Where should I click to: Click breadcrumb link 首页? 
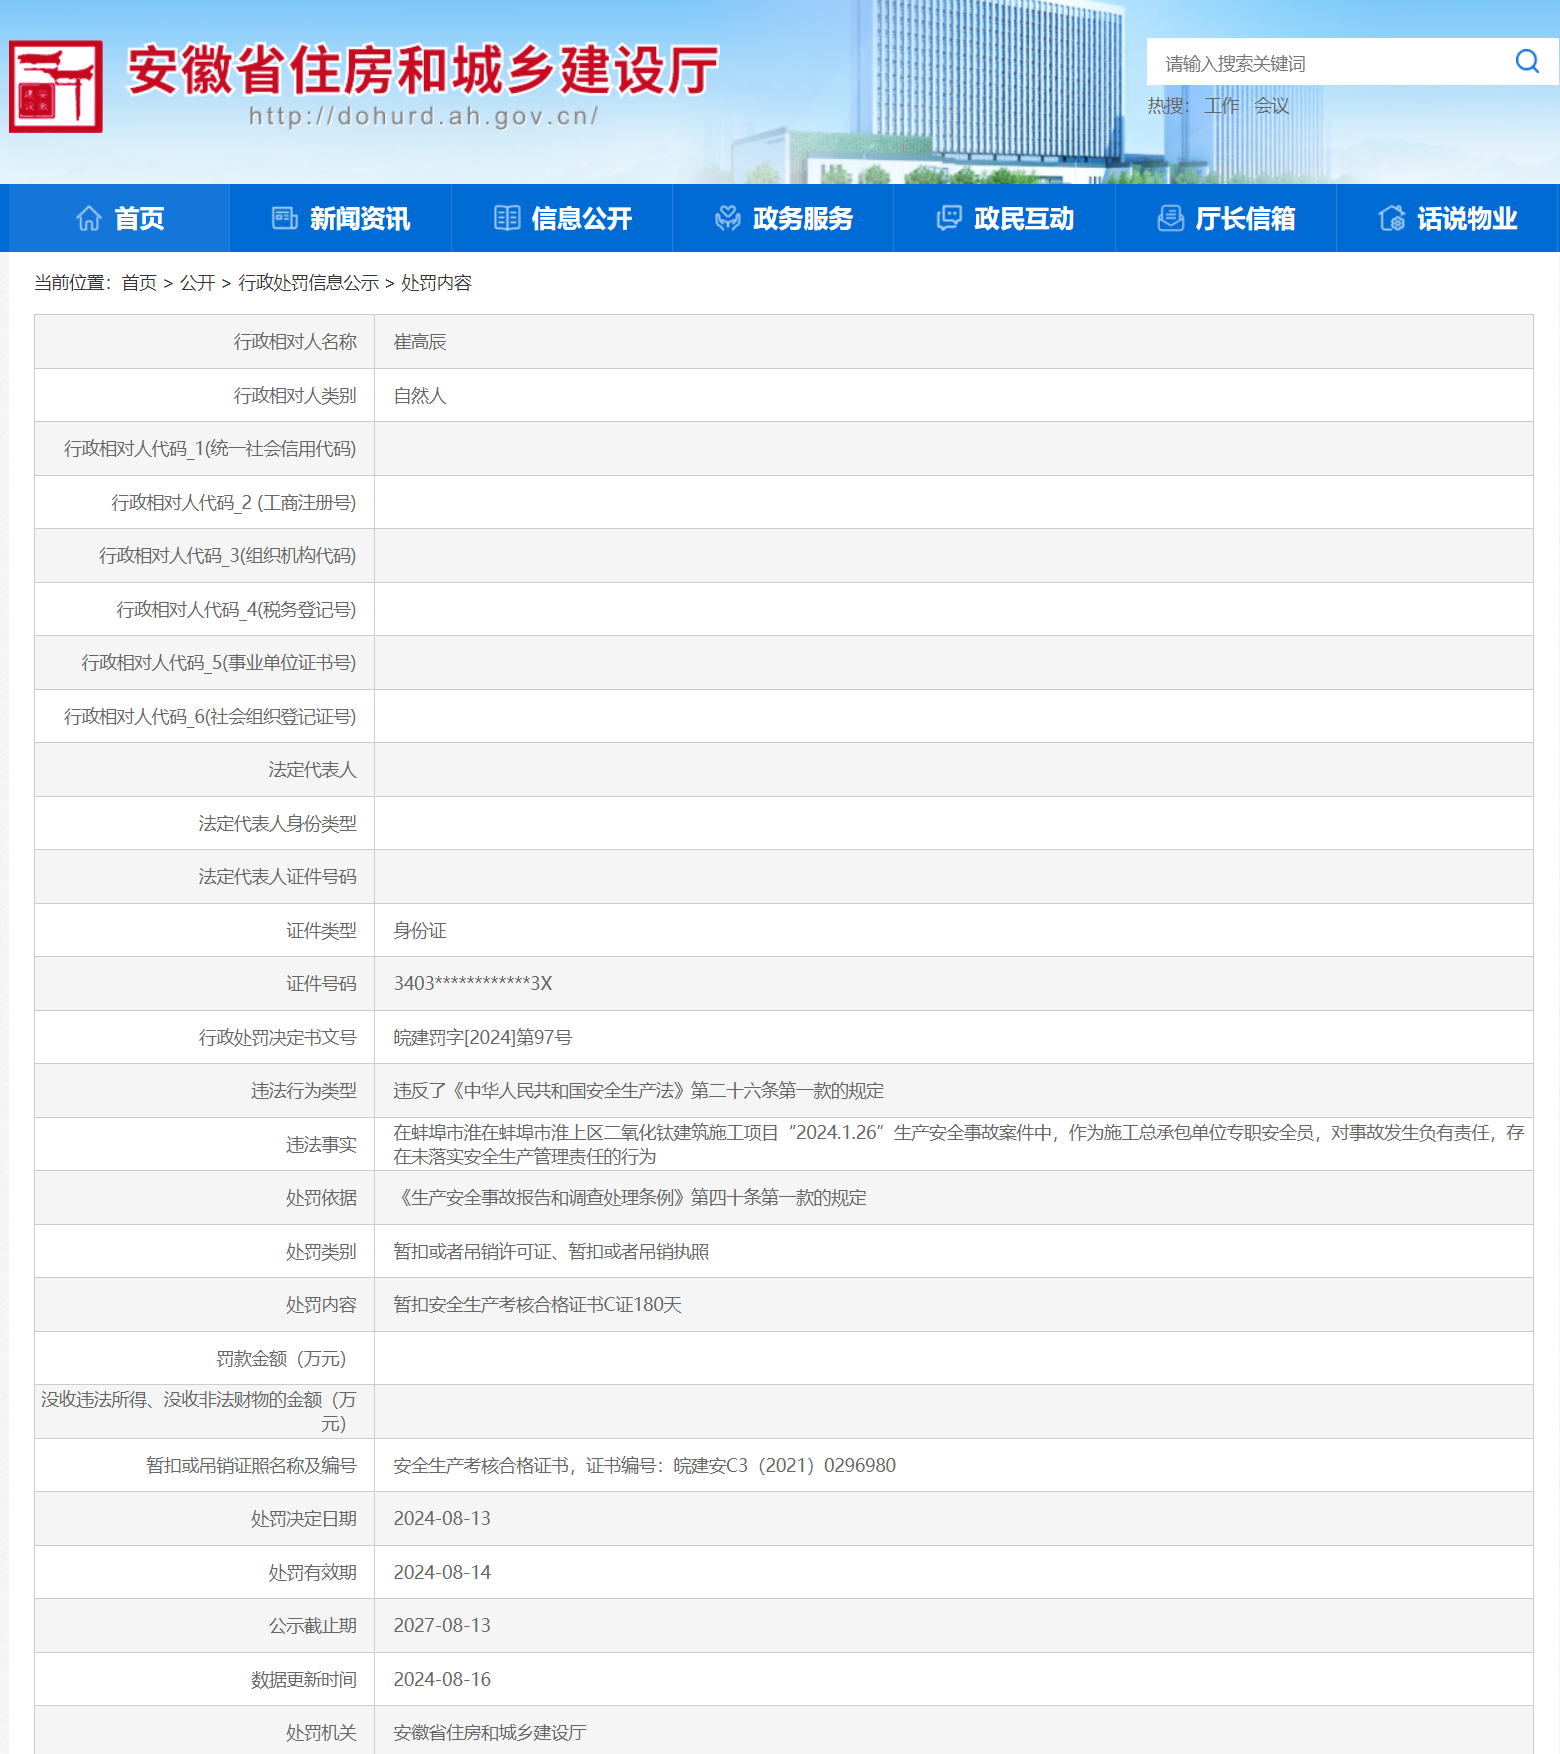(x=139, y=283)
